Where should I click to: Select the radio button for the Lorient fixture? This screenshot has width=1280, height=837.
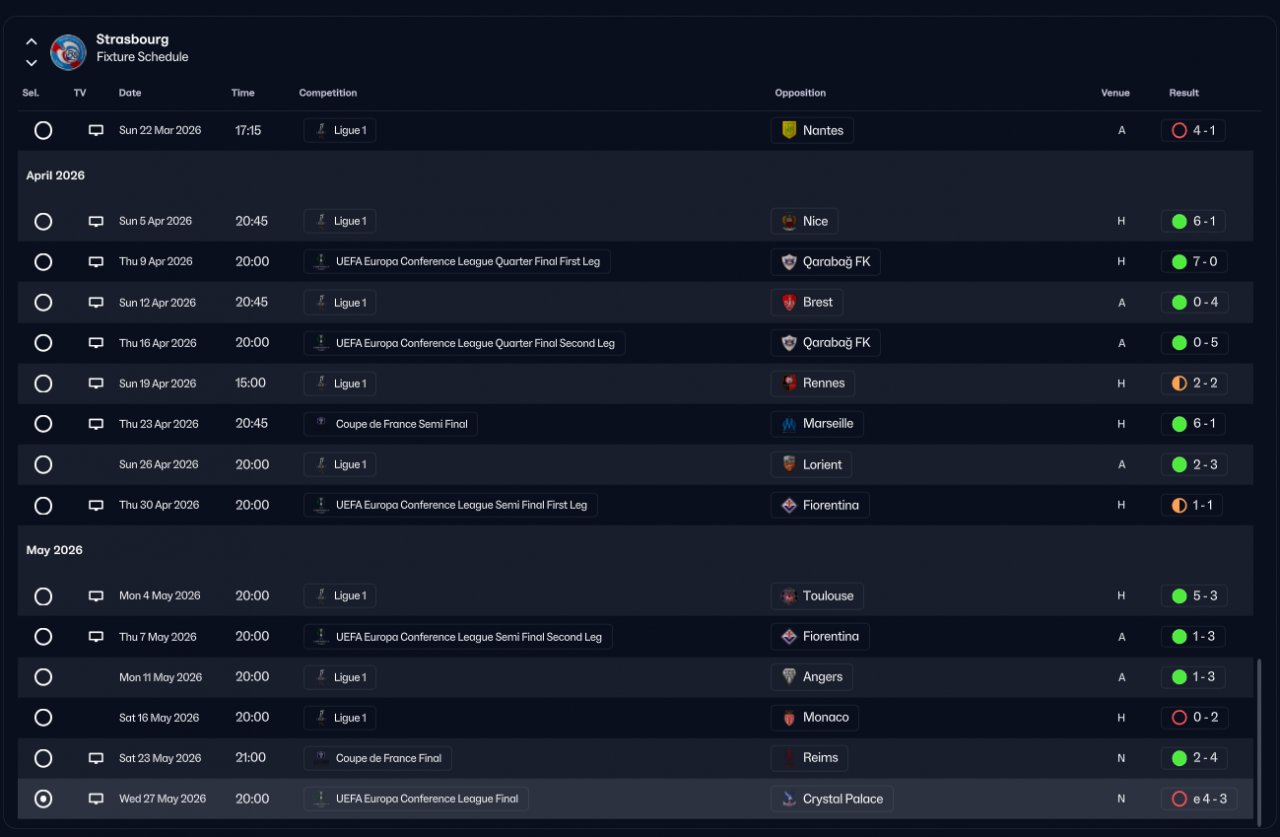(x=43, y=464)
